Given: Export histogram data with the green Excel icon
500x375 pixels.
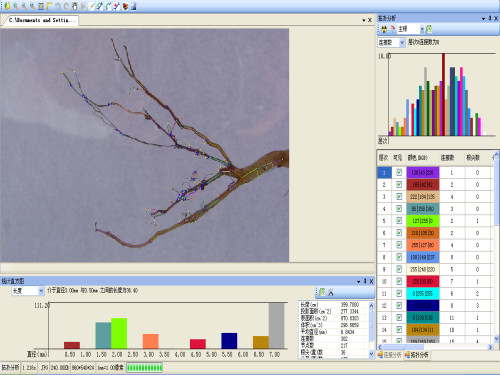Looking at the screenshot, I should (322, 292).
